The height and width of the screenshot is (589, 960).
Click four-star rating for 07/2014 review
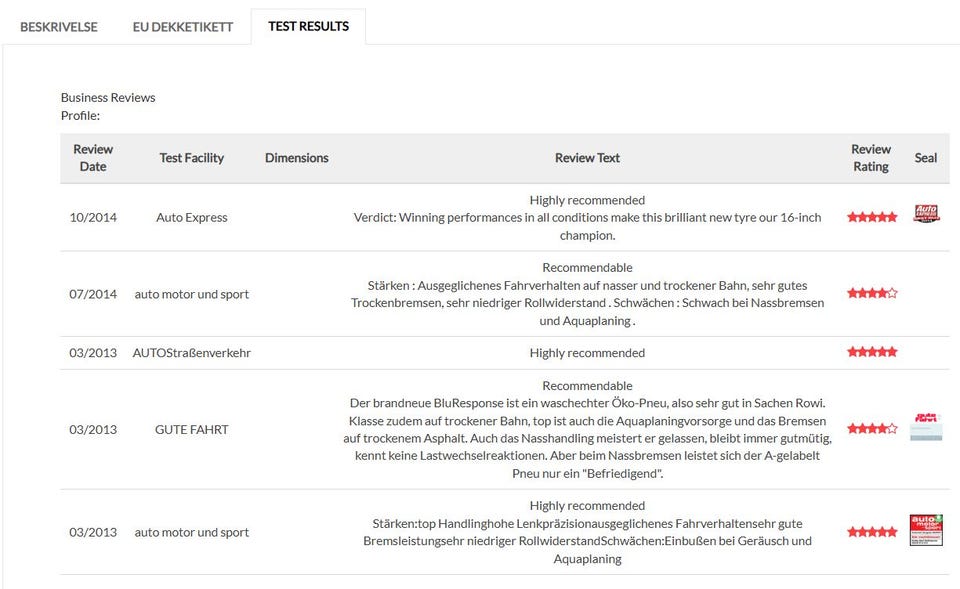(872, 293)
